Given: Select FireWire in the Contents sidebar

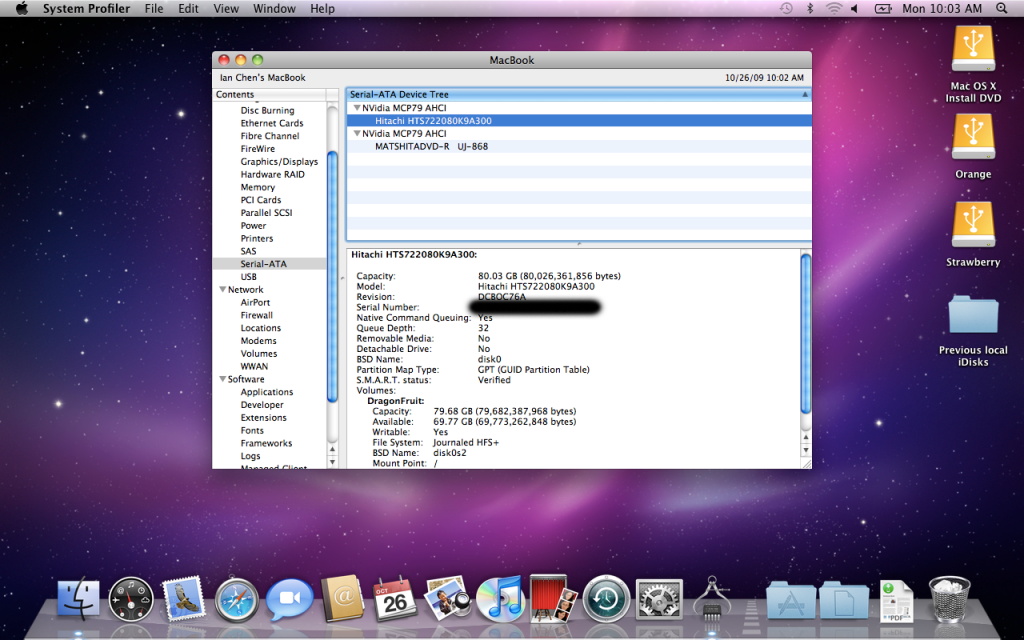Looking at the screenshot, I should [x=257, y=149].
